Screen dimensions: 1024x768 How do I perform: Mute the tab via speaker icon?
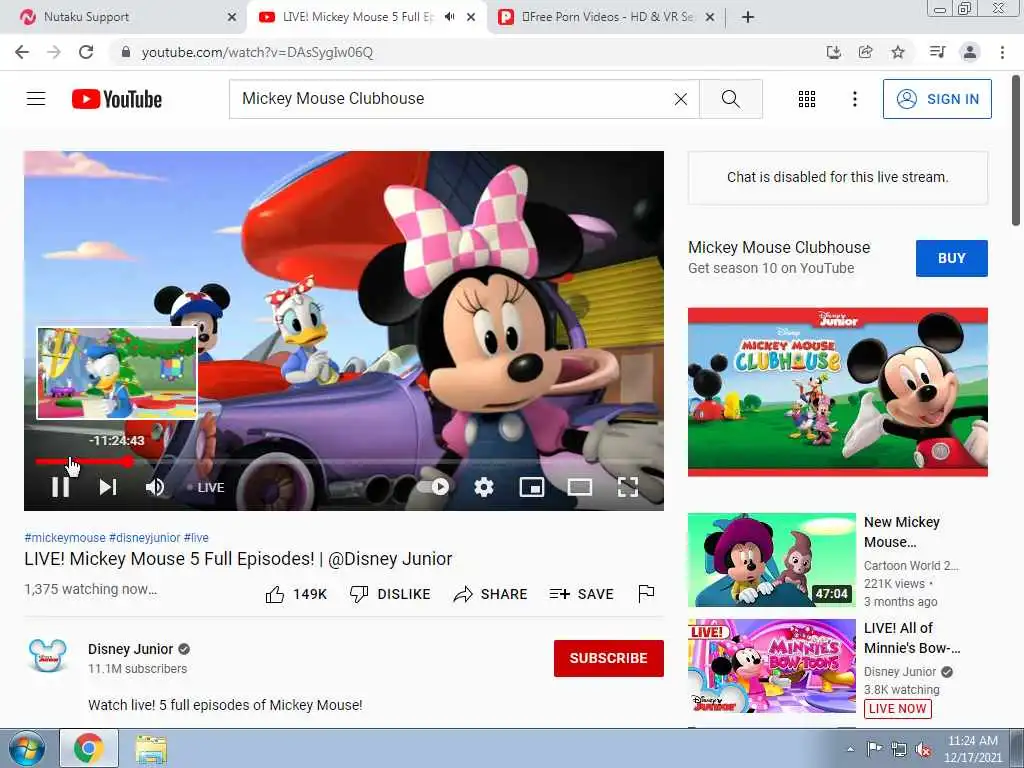[449, 17]
